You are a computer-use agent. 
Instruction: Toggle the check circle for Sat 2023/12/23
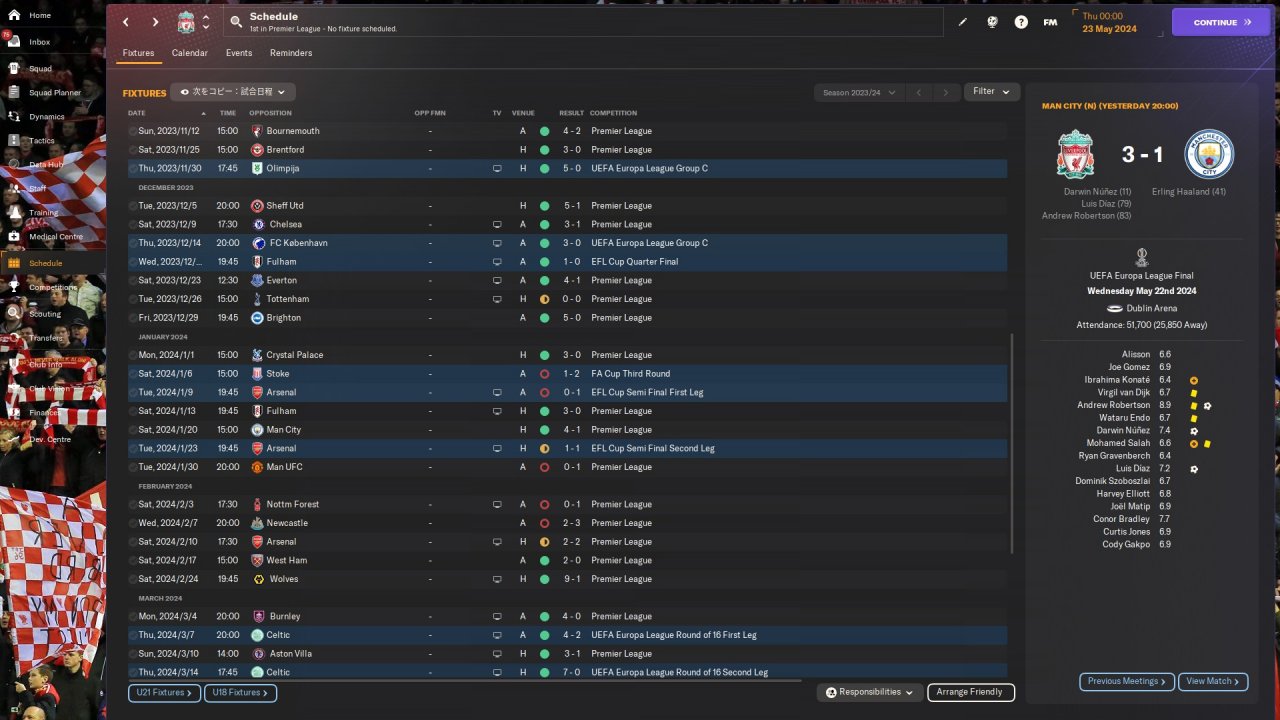pos(133,280)
